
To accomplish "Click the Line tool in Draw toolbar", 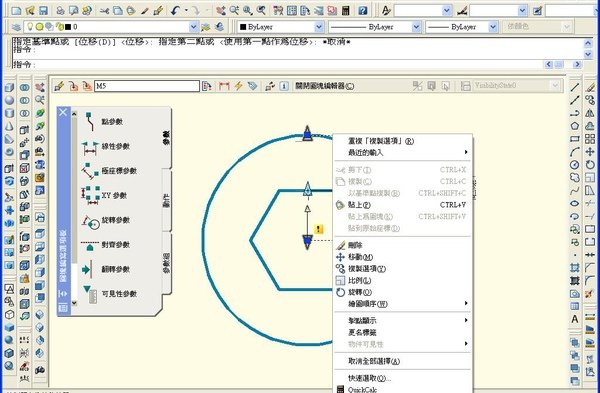I will (574, 87).
